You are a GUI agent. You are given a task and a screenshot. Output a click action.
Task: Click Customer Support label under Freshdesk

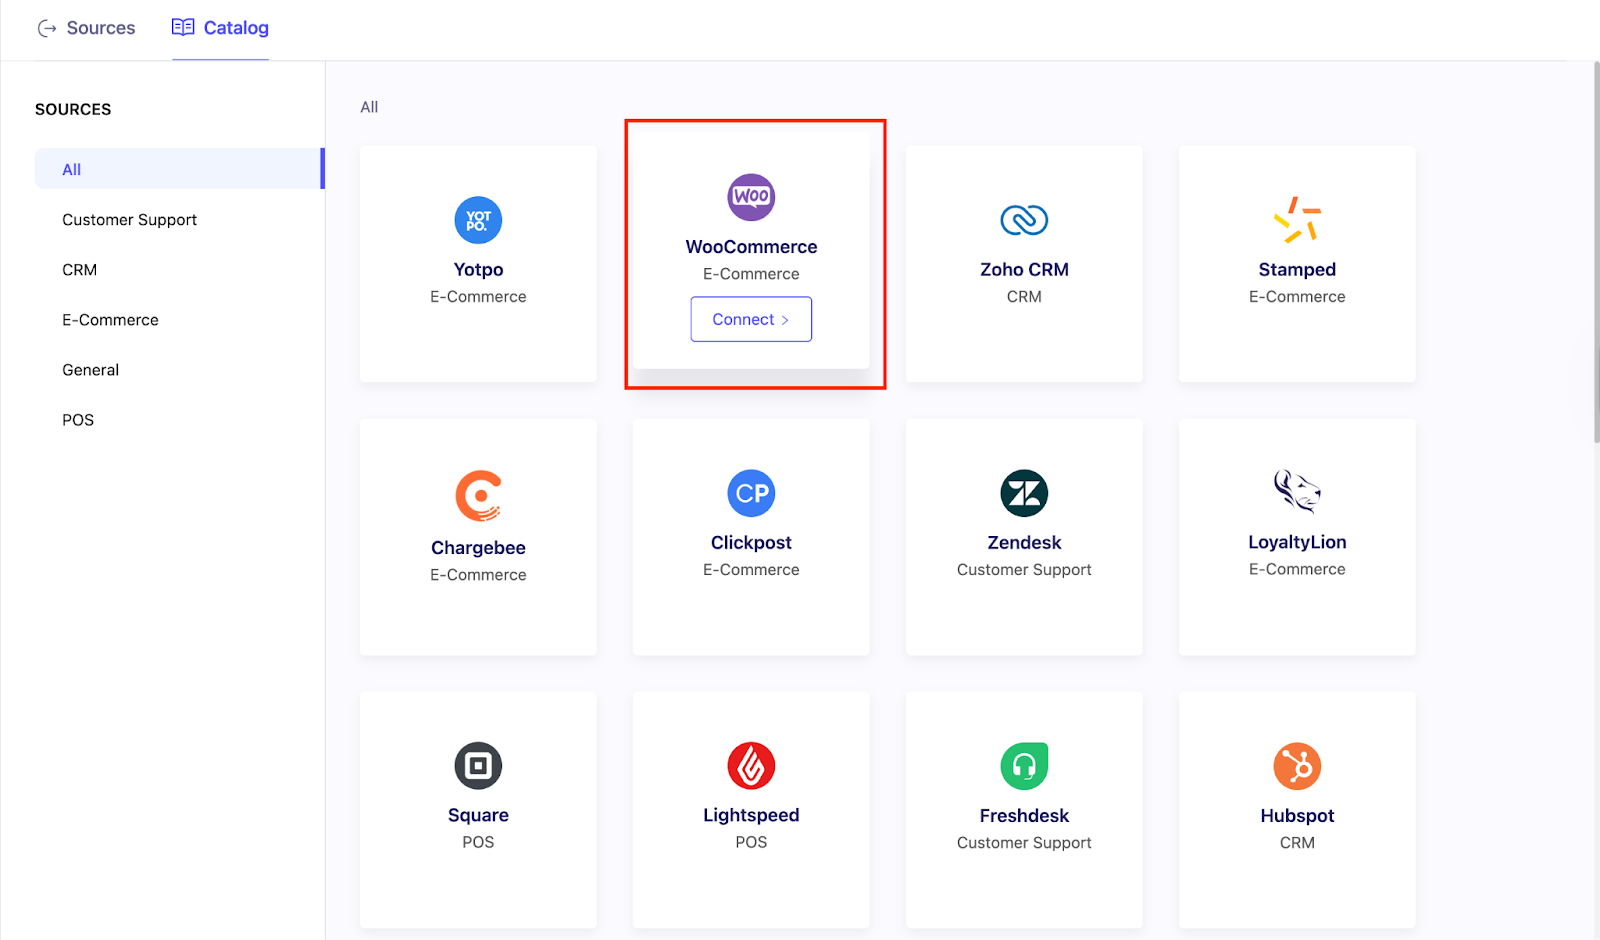tap(1024, 843)
